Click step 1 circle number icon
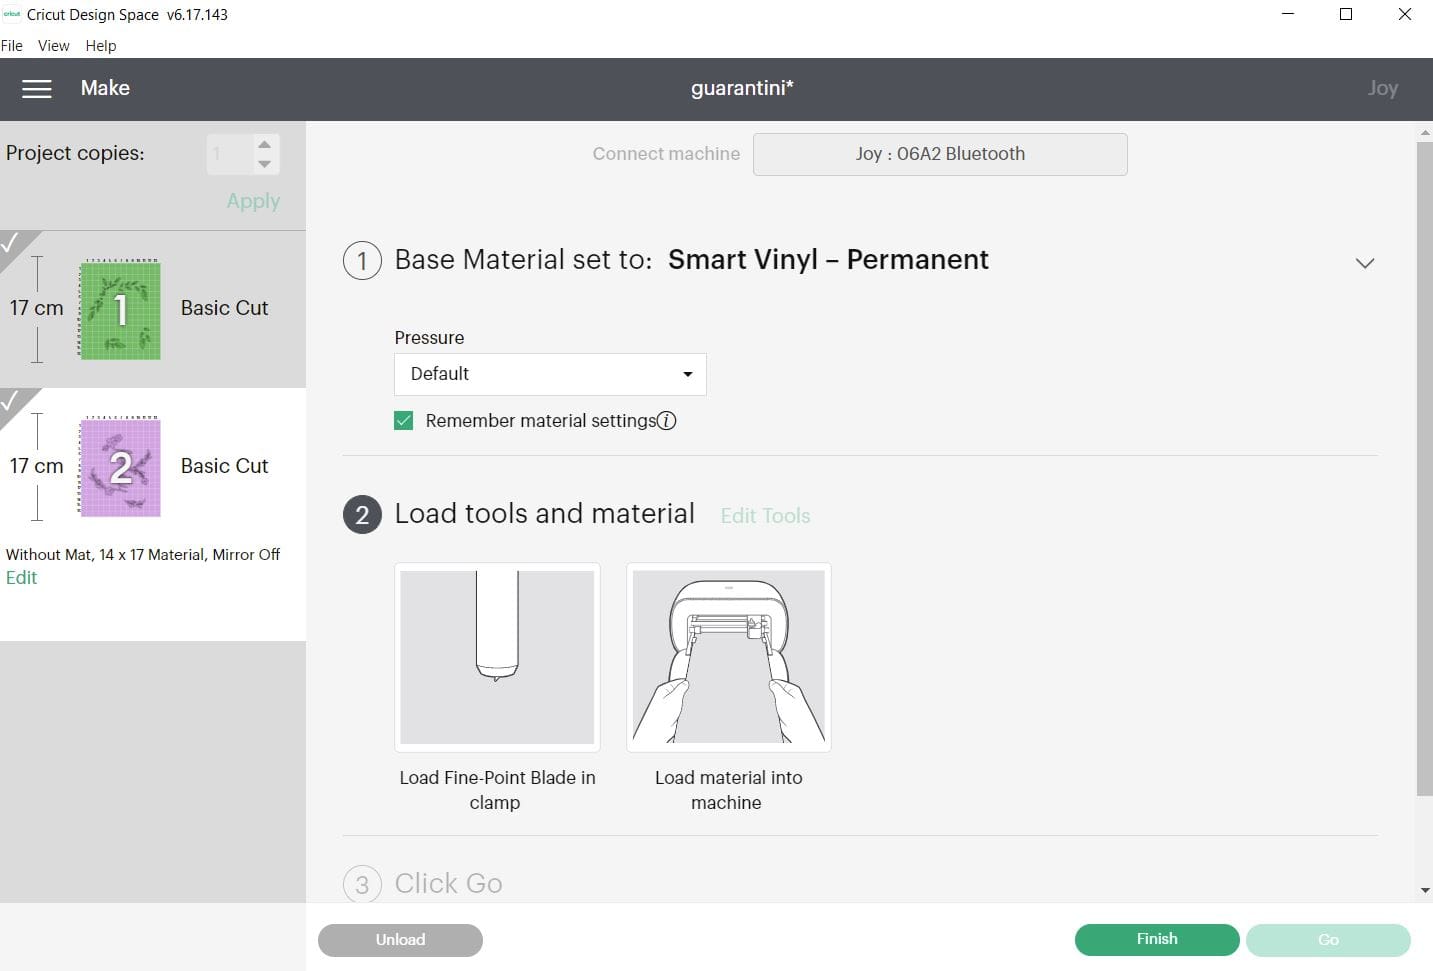1433x971 pixels. 362,261
